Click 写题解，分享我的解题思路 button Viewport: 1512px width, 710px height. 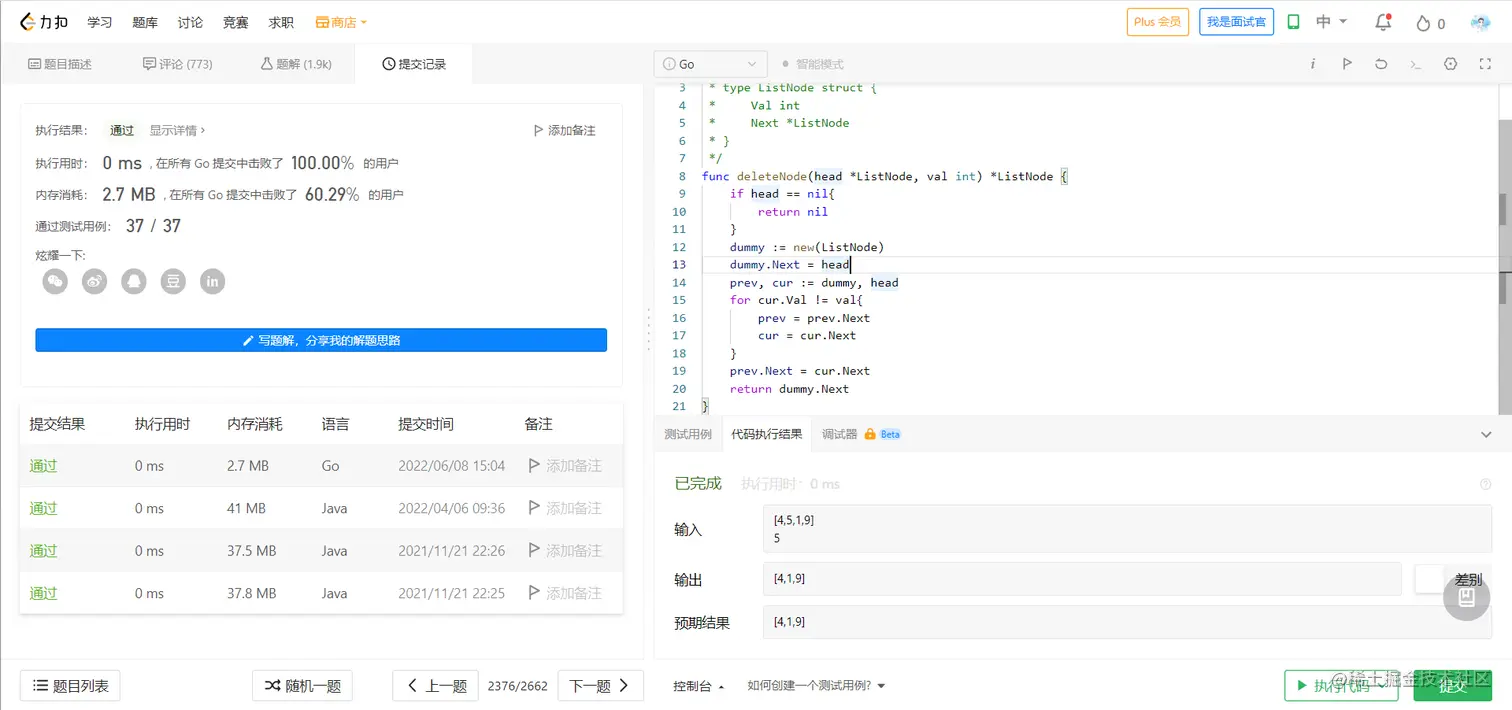[321, 340]
